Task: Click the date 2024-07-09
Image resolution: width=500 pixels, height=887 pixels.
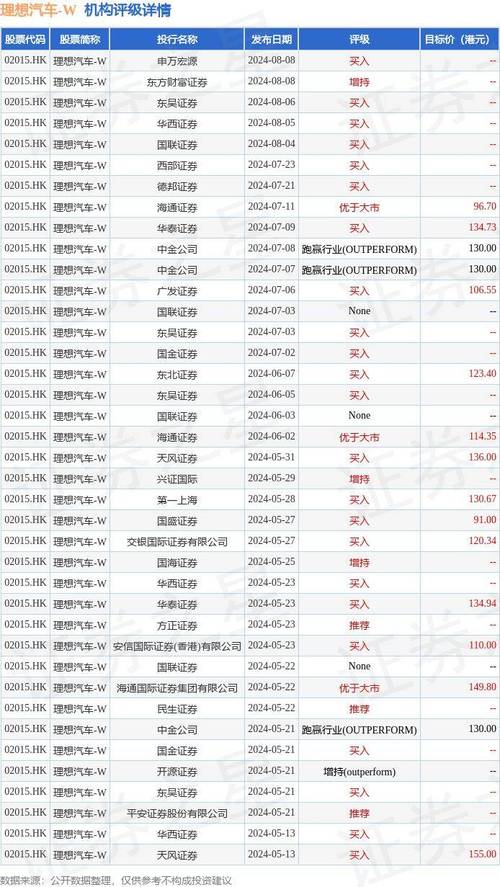Action: (271, 227)
